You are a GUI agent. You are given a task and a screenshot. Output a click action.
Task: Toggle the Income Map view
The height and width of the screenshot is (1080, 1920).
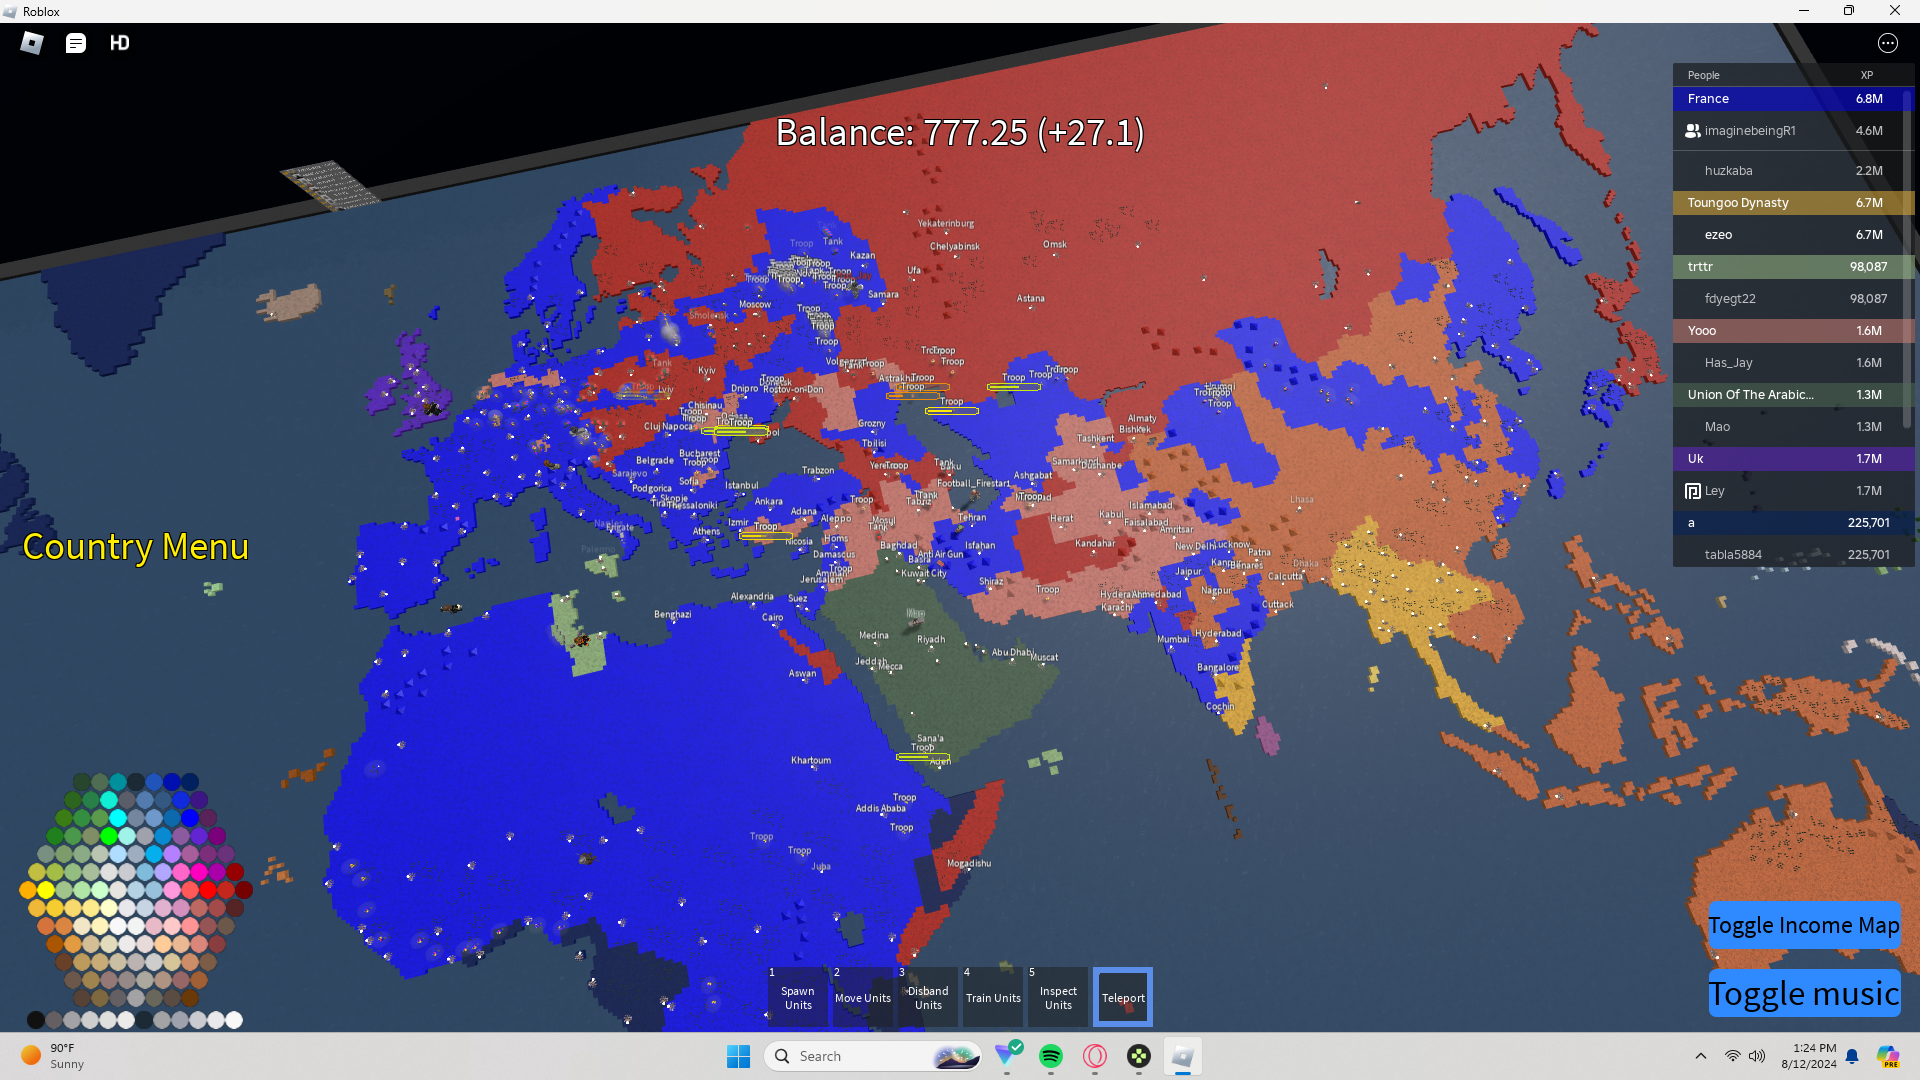click(1803, 925)
